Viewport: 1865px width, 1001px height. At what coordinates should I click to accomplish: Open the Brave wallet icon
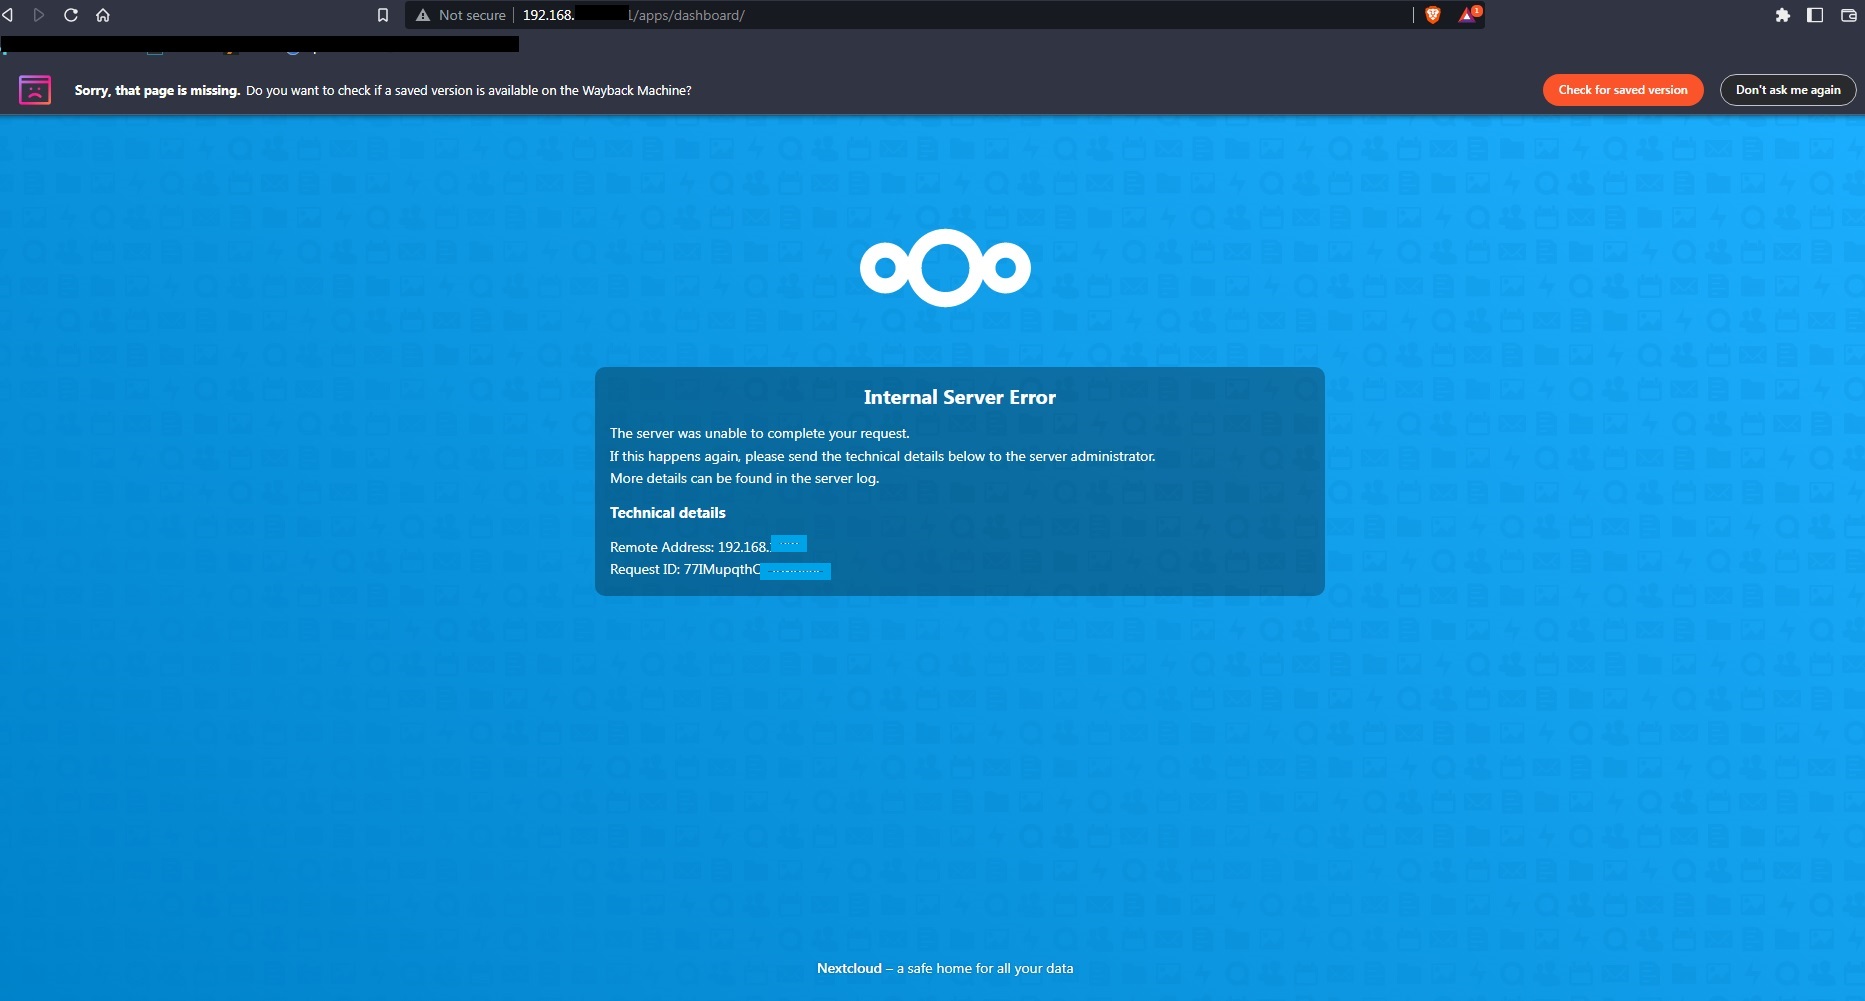[1849, 15]
